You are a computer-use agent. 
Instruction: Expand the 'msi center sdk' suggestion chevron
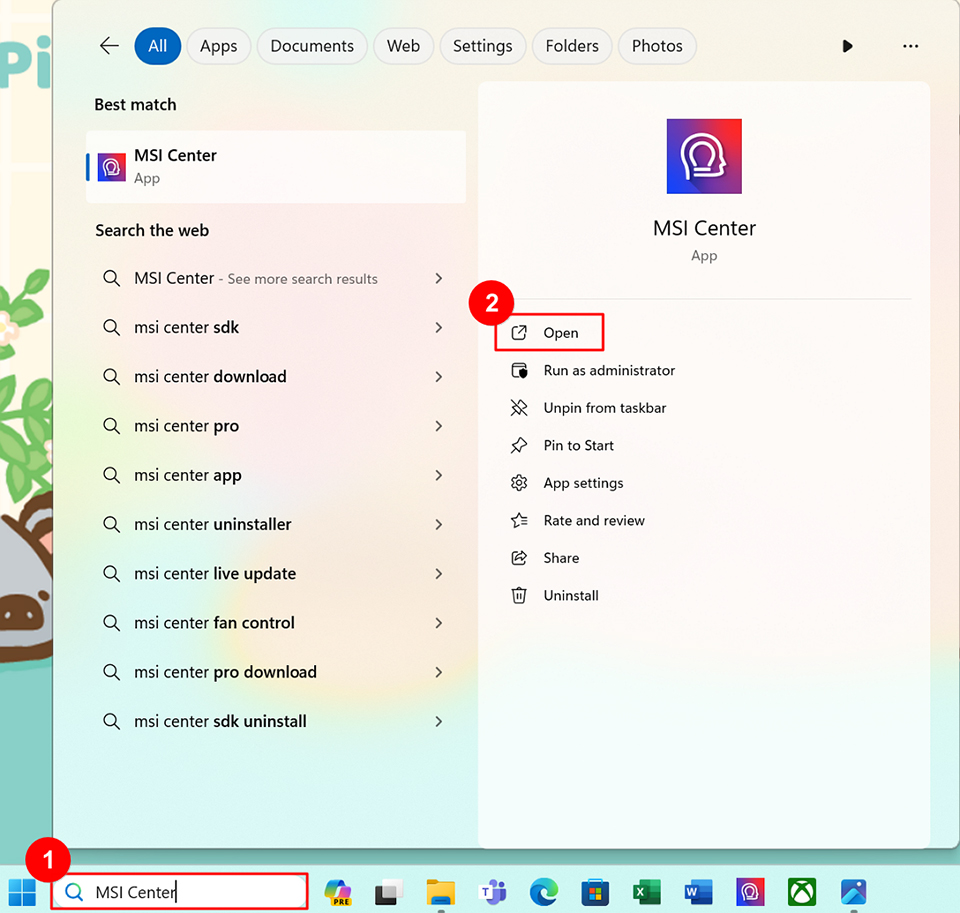click(438, 328)
